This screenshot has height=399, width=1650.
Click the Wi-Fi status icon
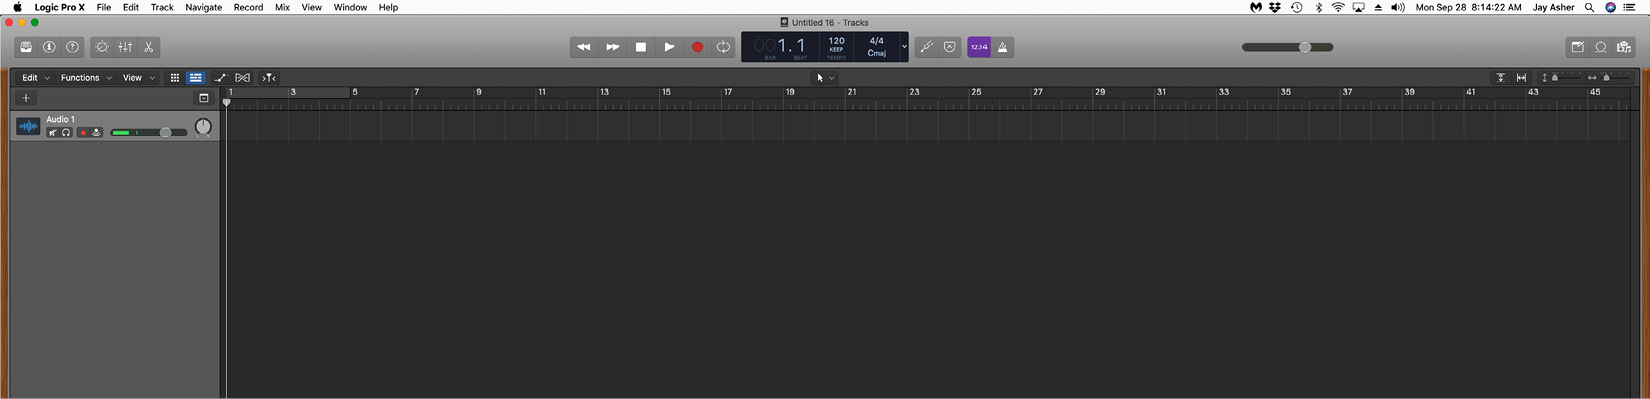1338,7
